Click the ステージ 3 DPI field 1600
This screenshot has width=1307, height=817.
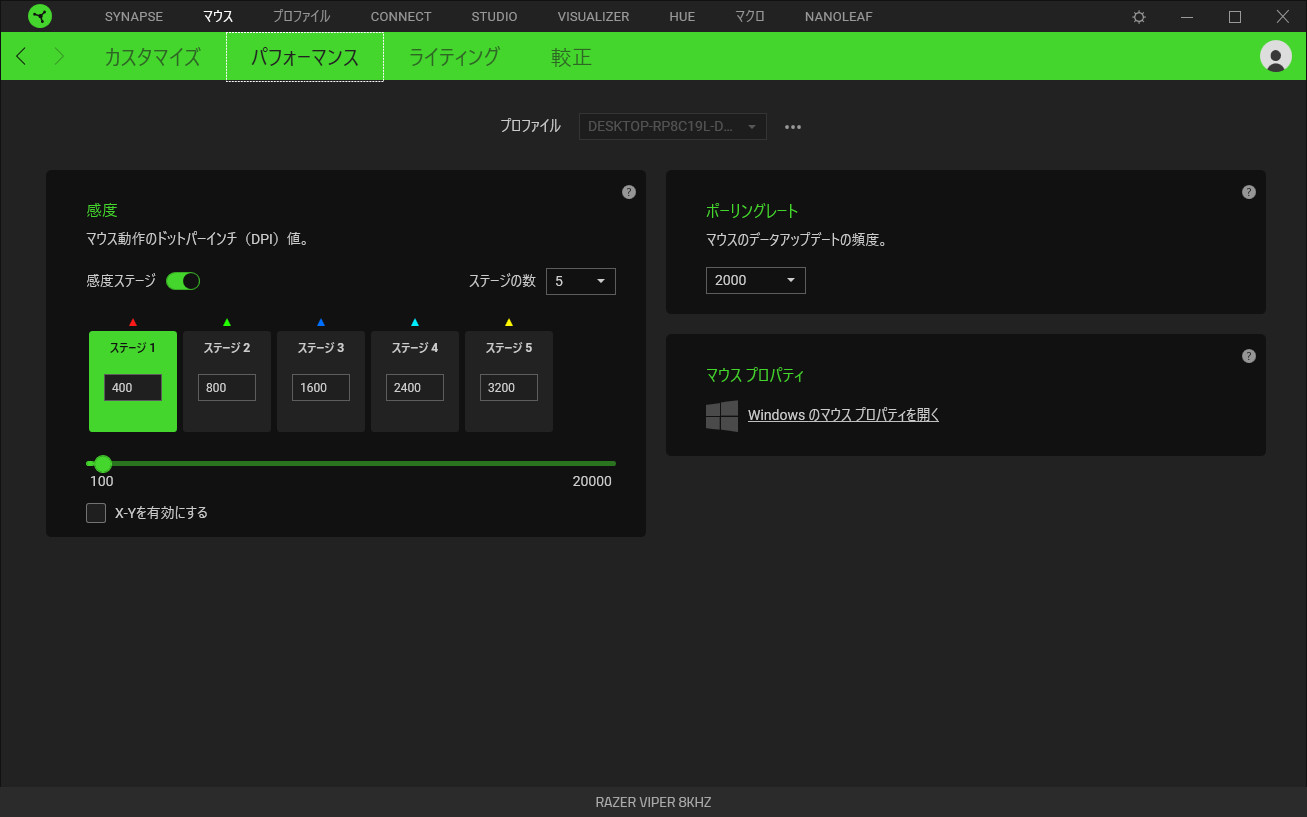[321, 388]
